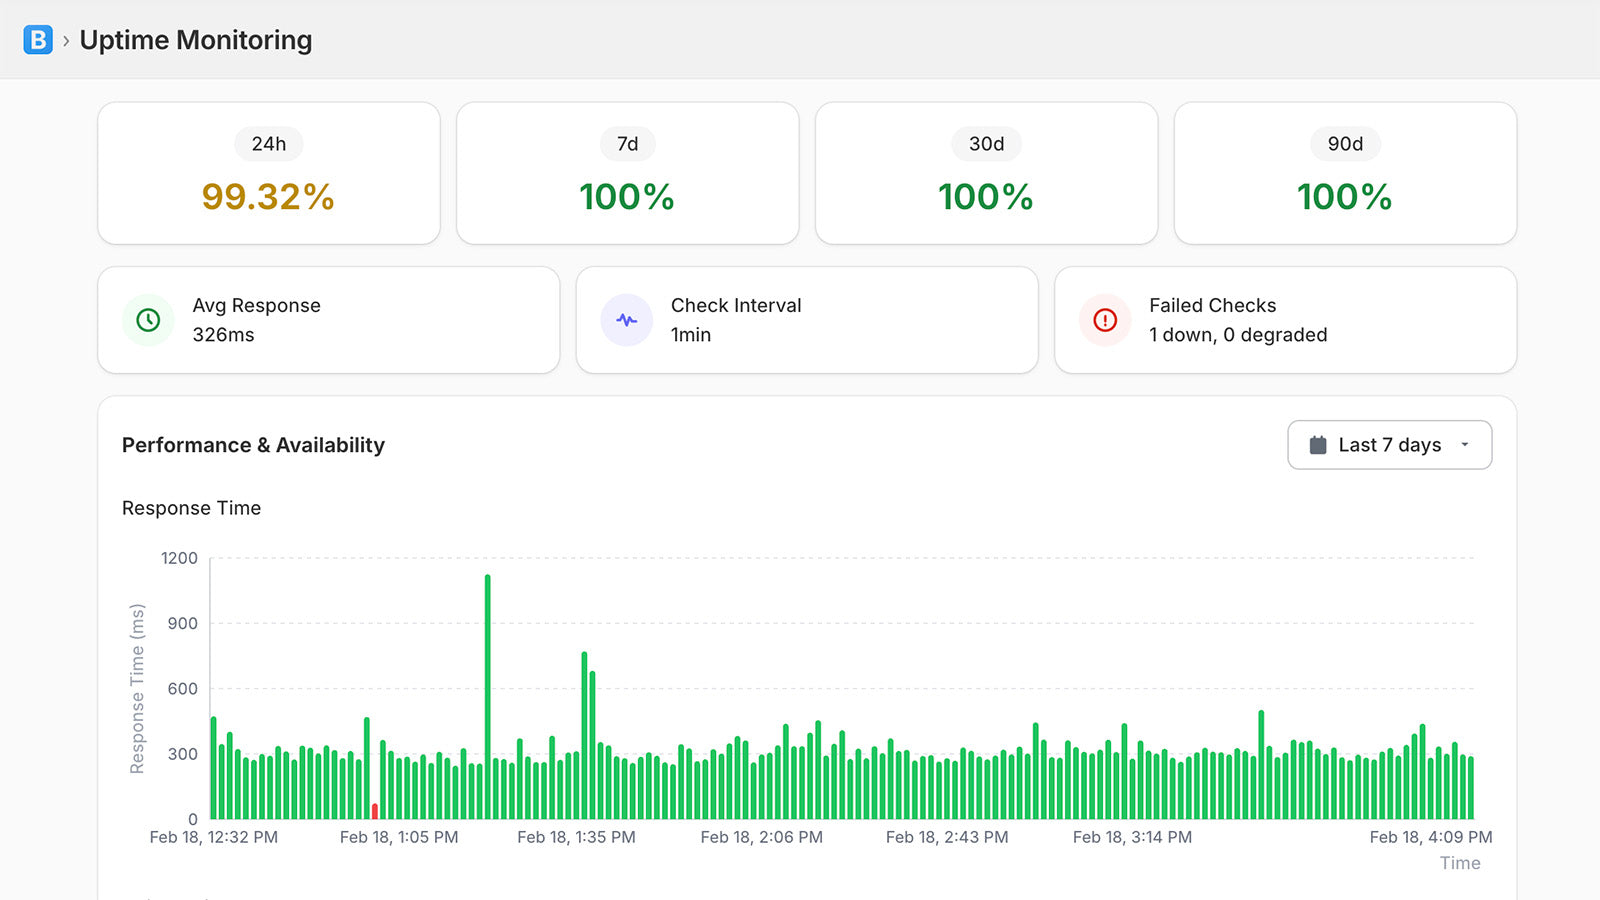Click the calendar icon in the date range button
Viewport: 1600px width, 900px height.
(1318, 444)
